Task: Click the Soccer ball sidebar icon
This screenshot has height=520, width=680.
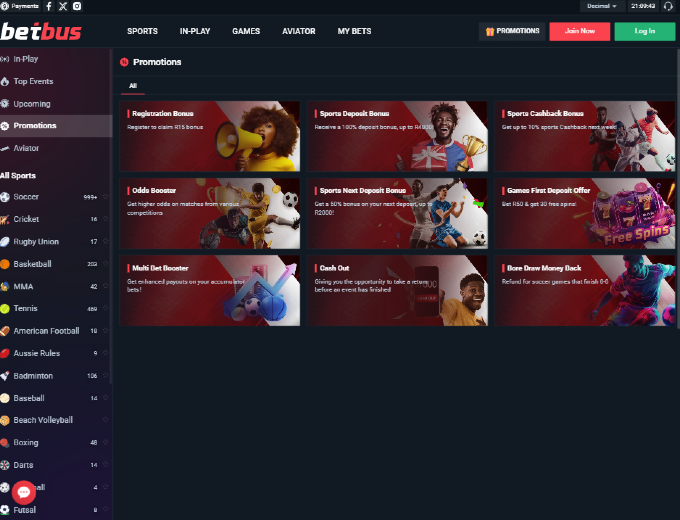Action: [x=5, y=197]
